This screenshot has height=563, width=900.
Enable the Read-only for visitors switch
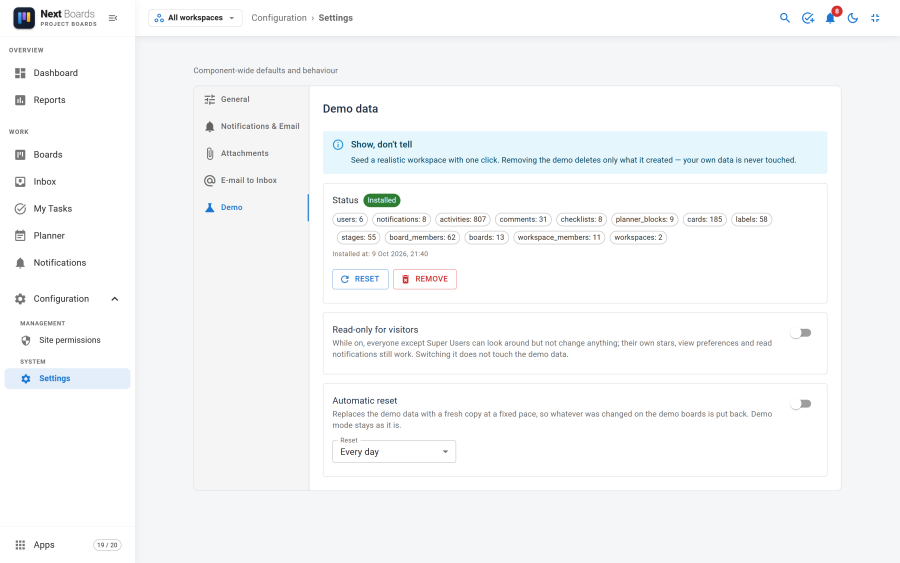(x=801, y=333)
